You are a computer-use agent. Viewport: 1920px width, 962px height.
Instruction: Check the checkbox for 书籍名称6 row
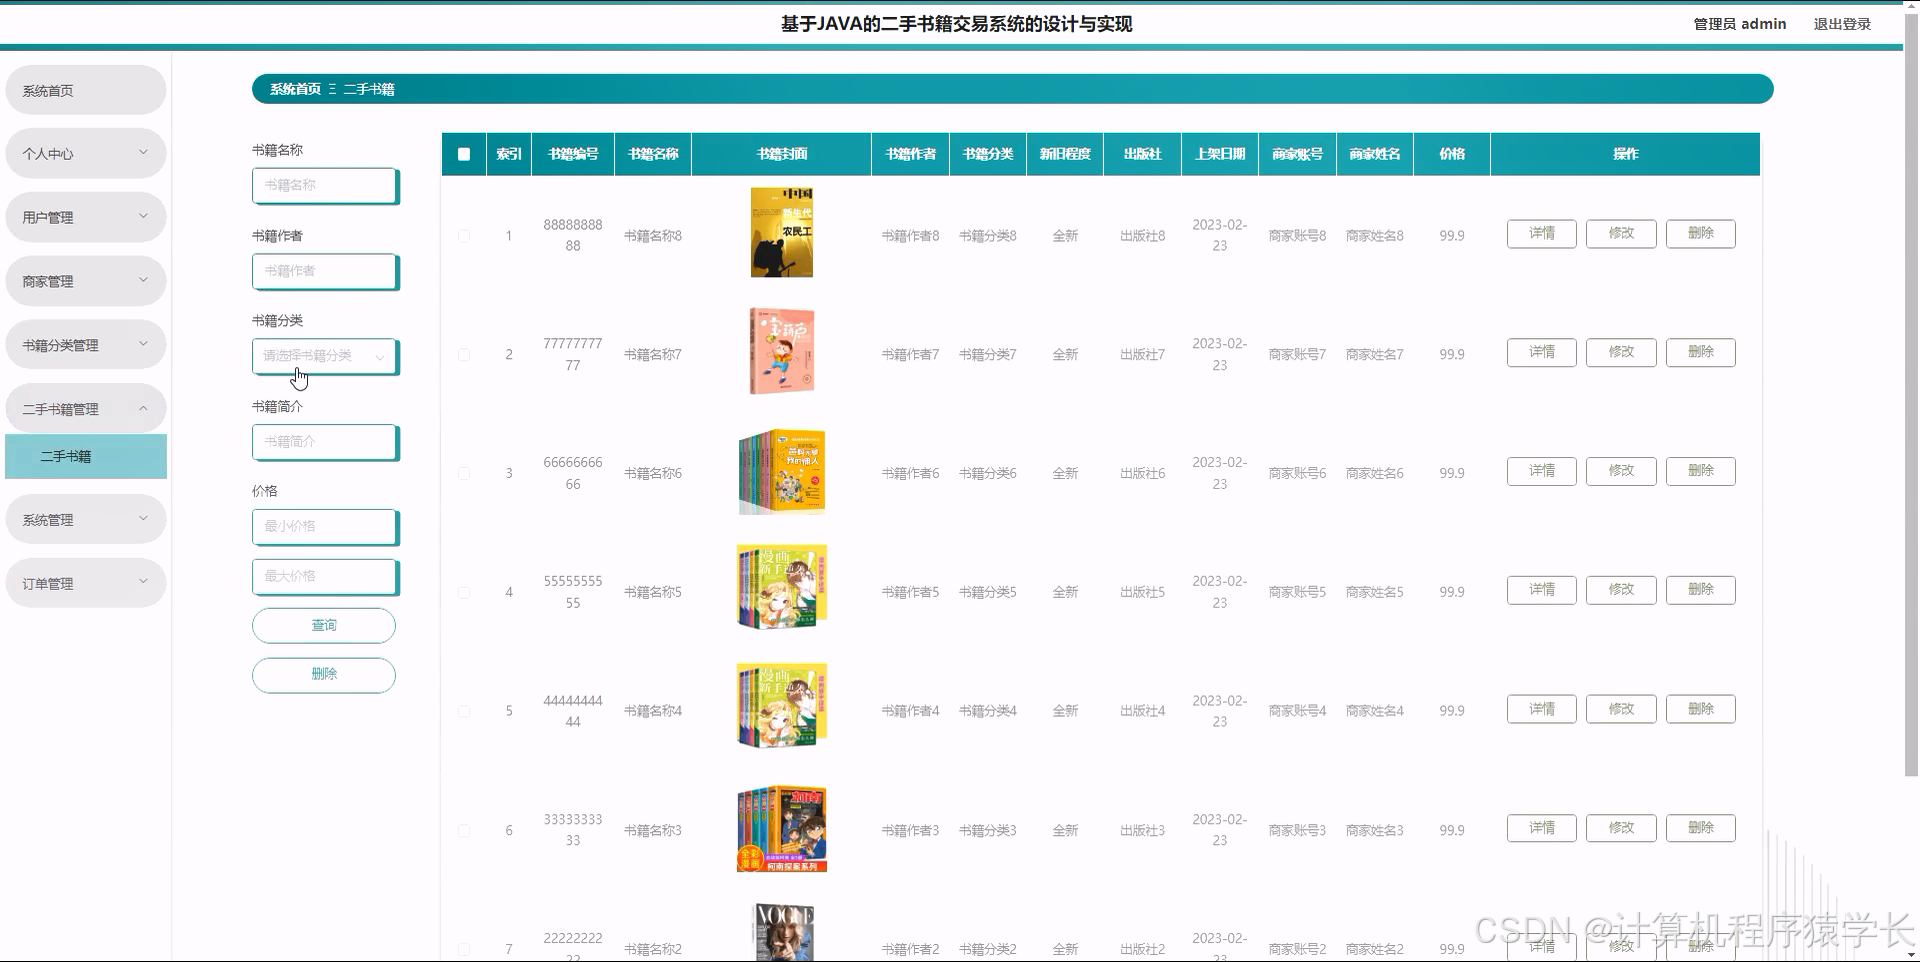[x=463, y=472]
